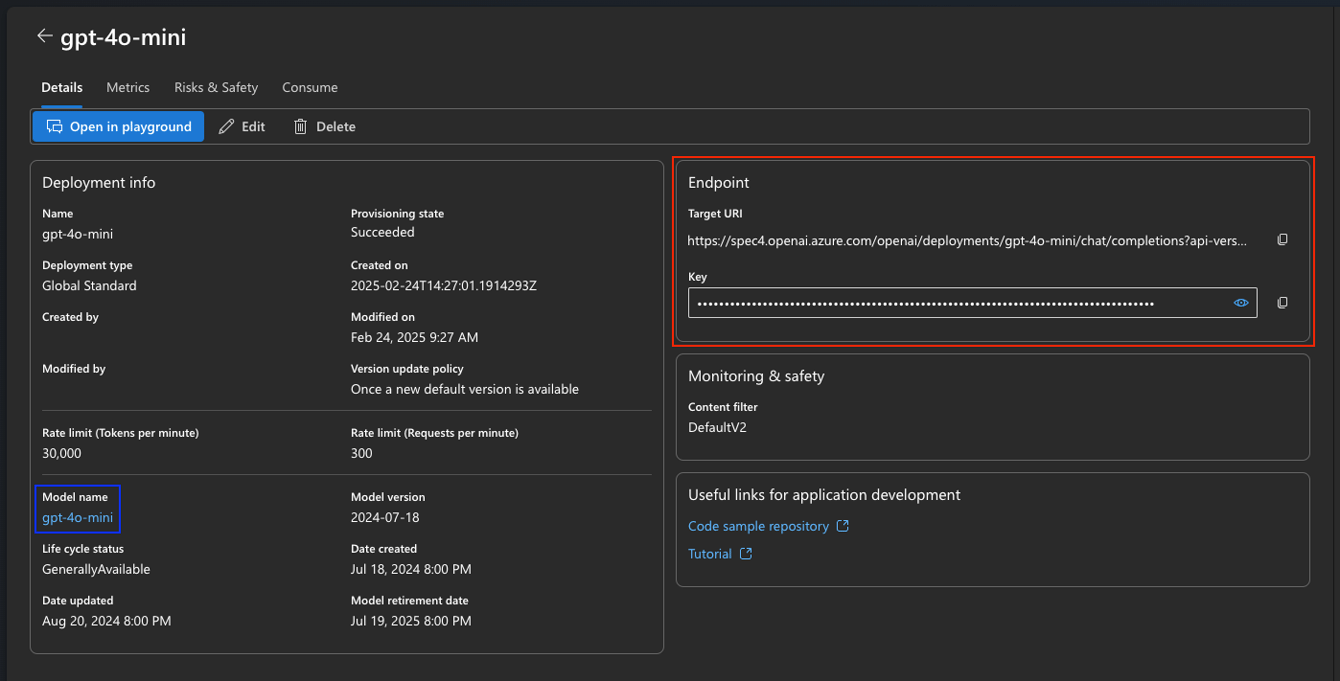This screenshot has width=1340, height=681.
Task: Open the deployment in playground
Action: (118, 126)
